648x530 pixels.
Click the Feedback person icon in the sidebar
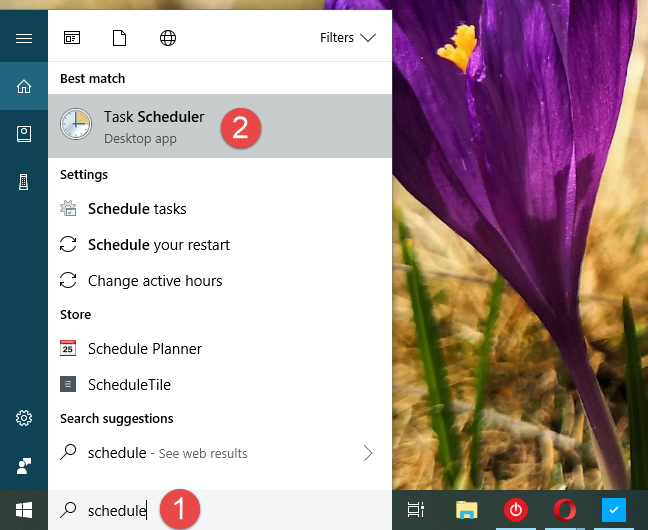coord(24,465)
